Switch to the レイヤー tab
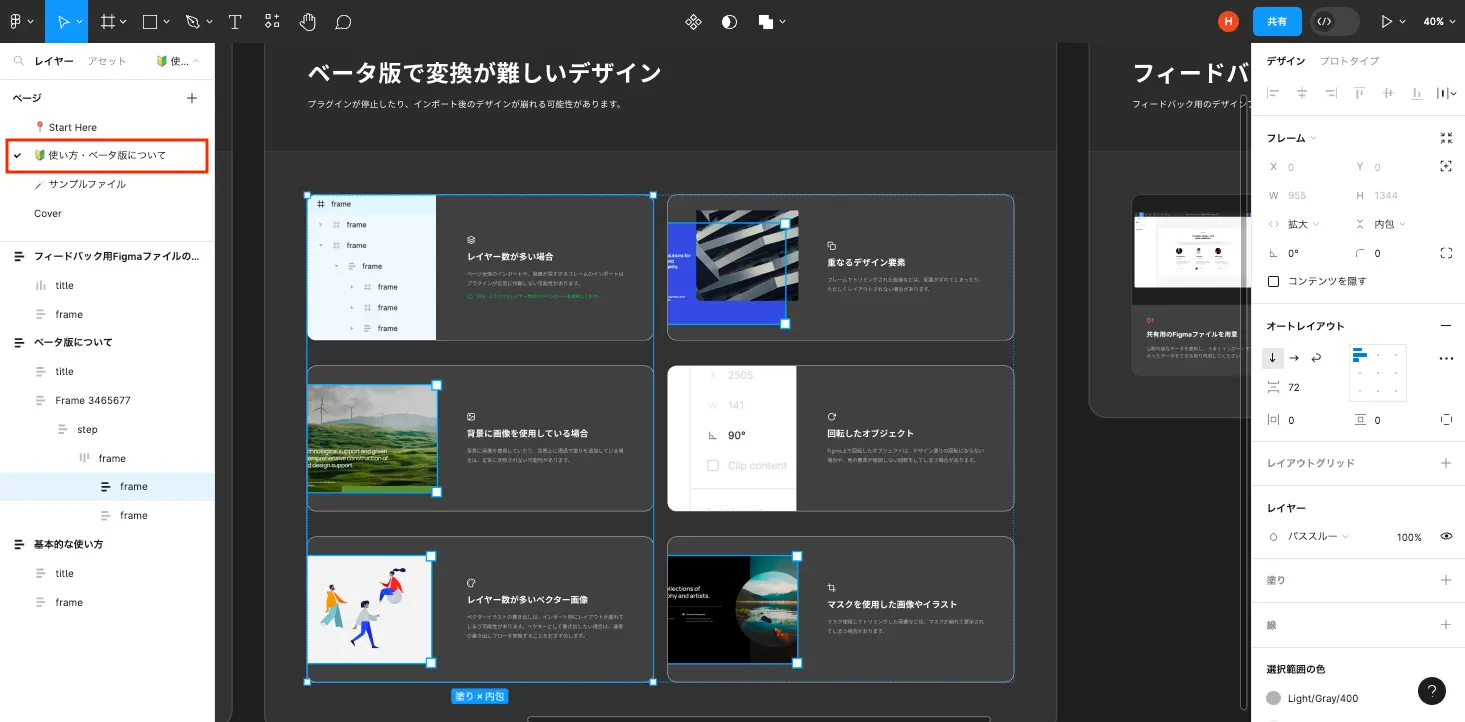The image size is (1465, 722). click(x=54, y=61)
